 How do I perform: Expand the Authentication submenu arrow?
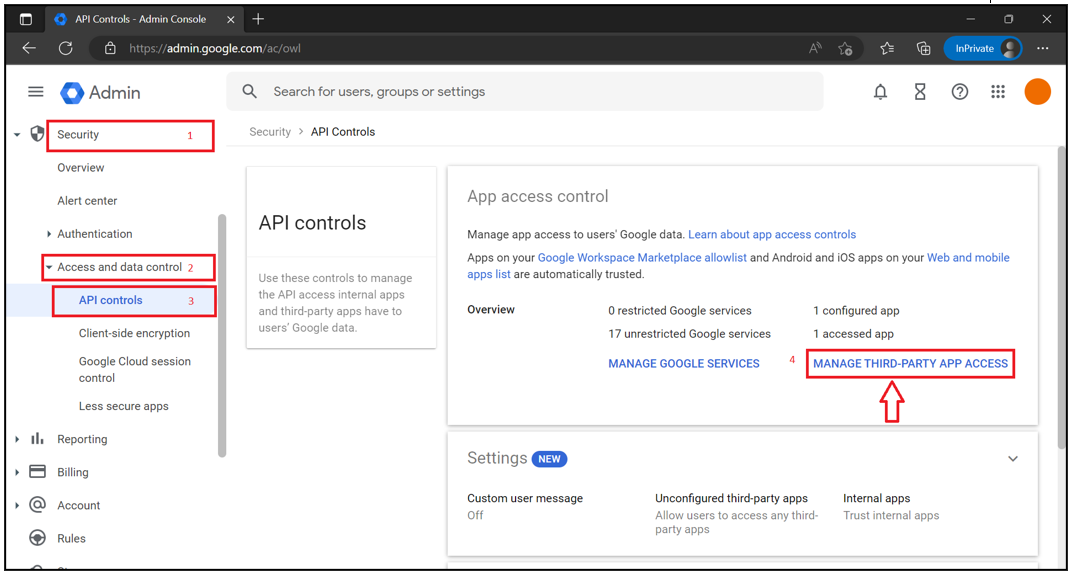[48, 234]
